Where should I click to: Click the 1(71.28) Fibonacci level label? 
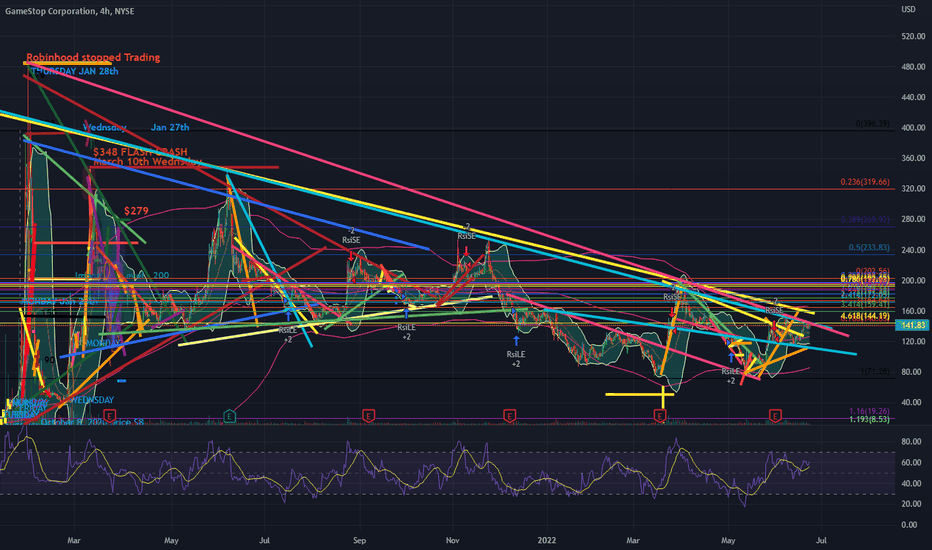click(x=875, y=371)
